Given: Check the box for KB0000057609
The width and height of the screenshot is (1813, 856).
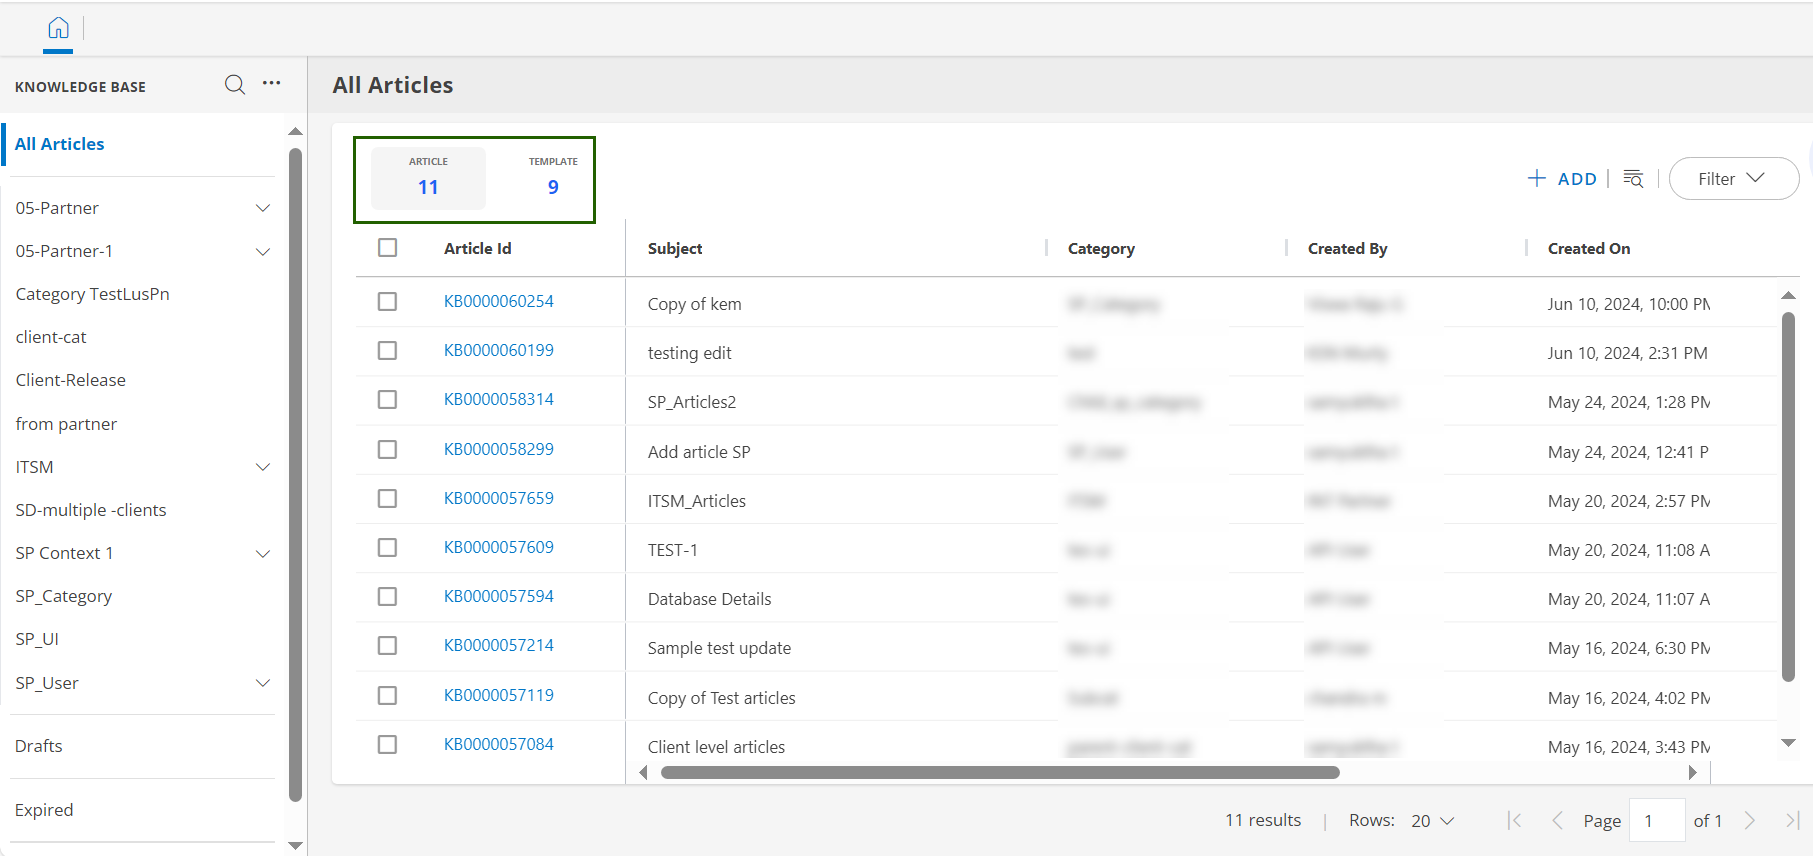Looking at the screenshot, I should (388, 548).
